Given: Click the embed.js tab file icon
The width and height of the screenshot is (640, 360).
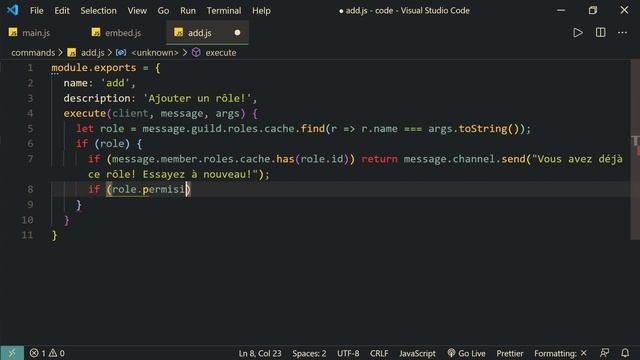Looking at the screenshot, I should coord(96,32).
